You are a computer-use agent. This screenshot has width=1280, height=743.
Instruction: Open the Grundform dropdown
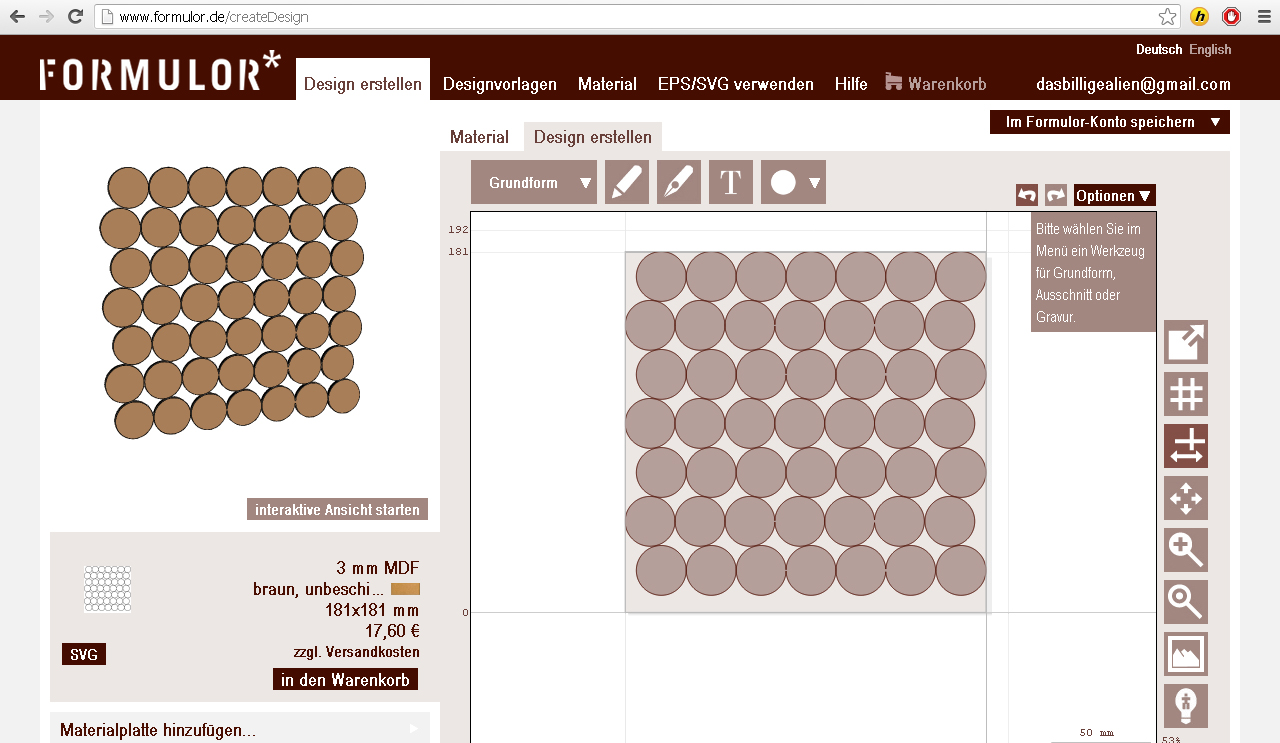534,182
